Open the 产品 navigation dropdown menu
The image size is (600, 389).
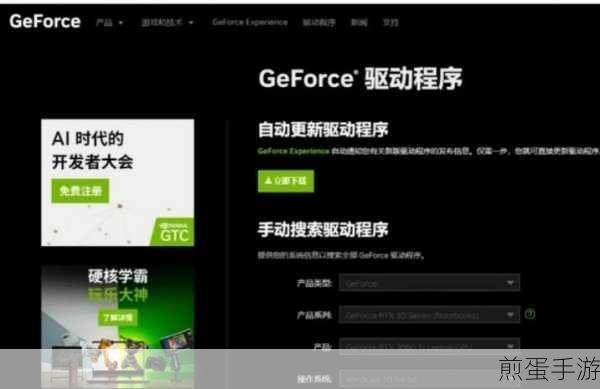(109, 23)
